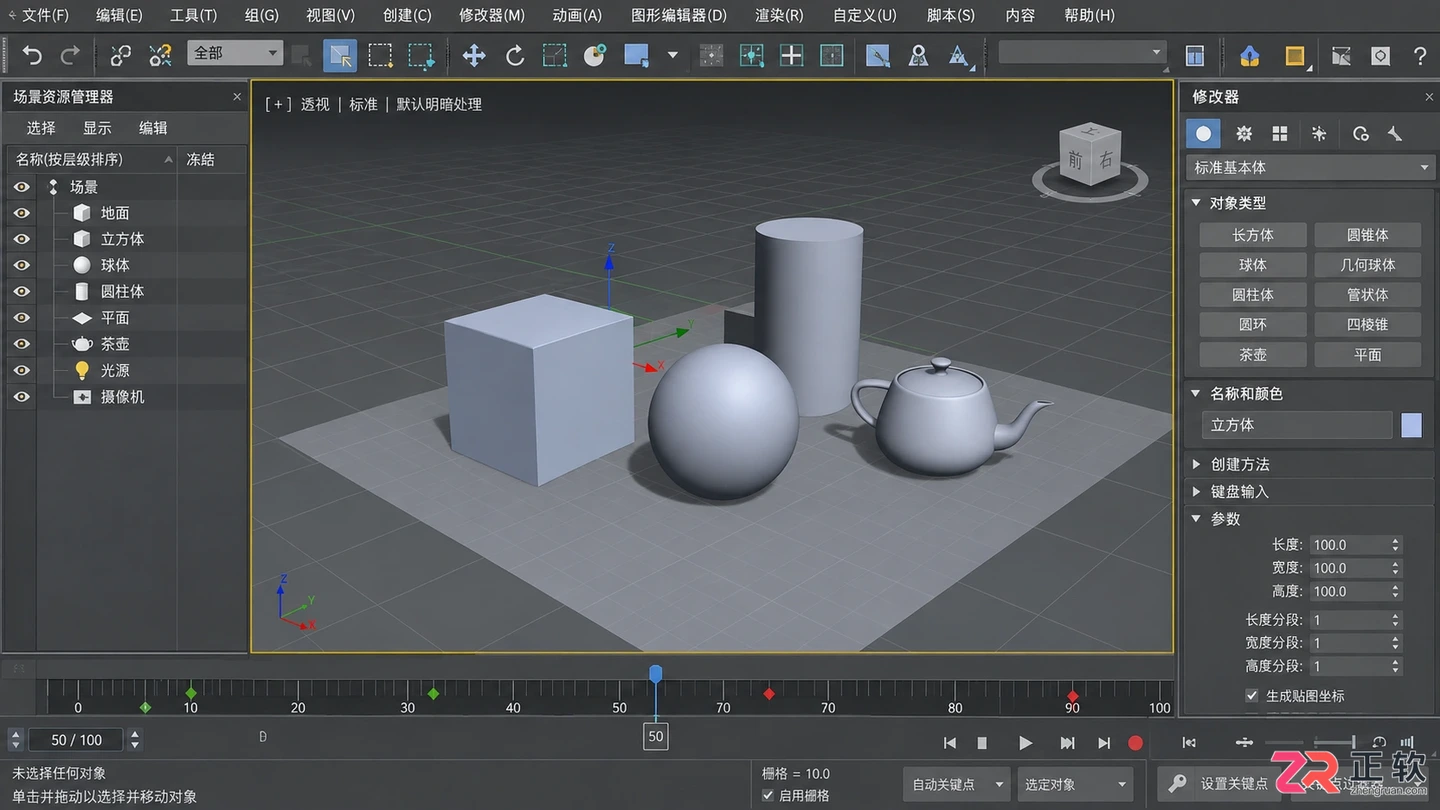Screen dimensions: 1440x810
Task: Disable the 启用栅格 checkbox
Action: (x=768, y=795)
